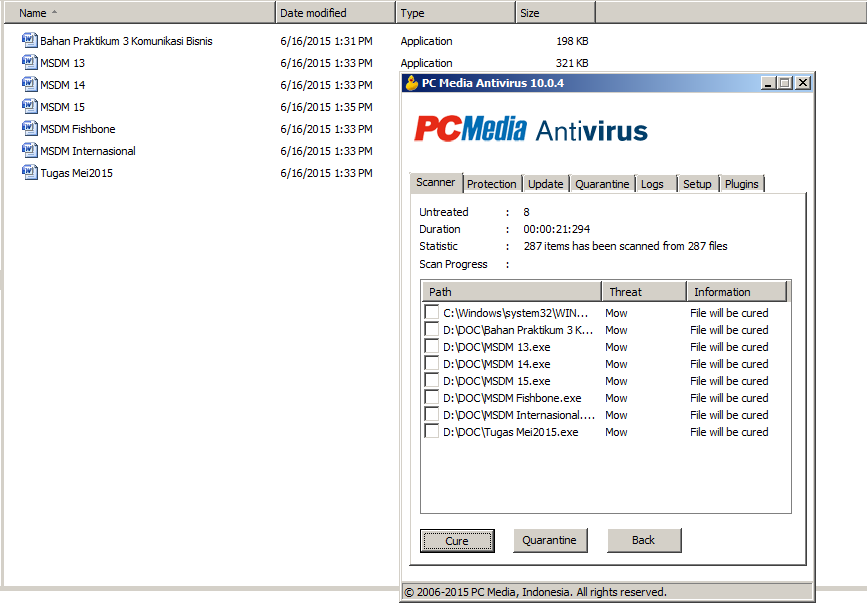Tick checkbox for D:\DOC\Bahan Praktikum 3 K... row

431,329
